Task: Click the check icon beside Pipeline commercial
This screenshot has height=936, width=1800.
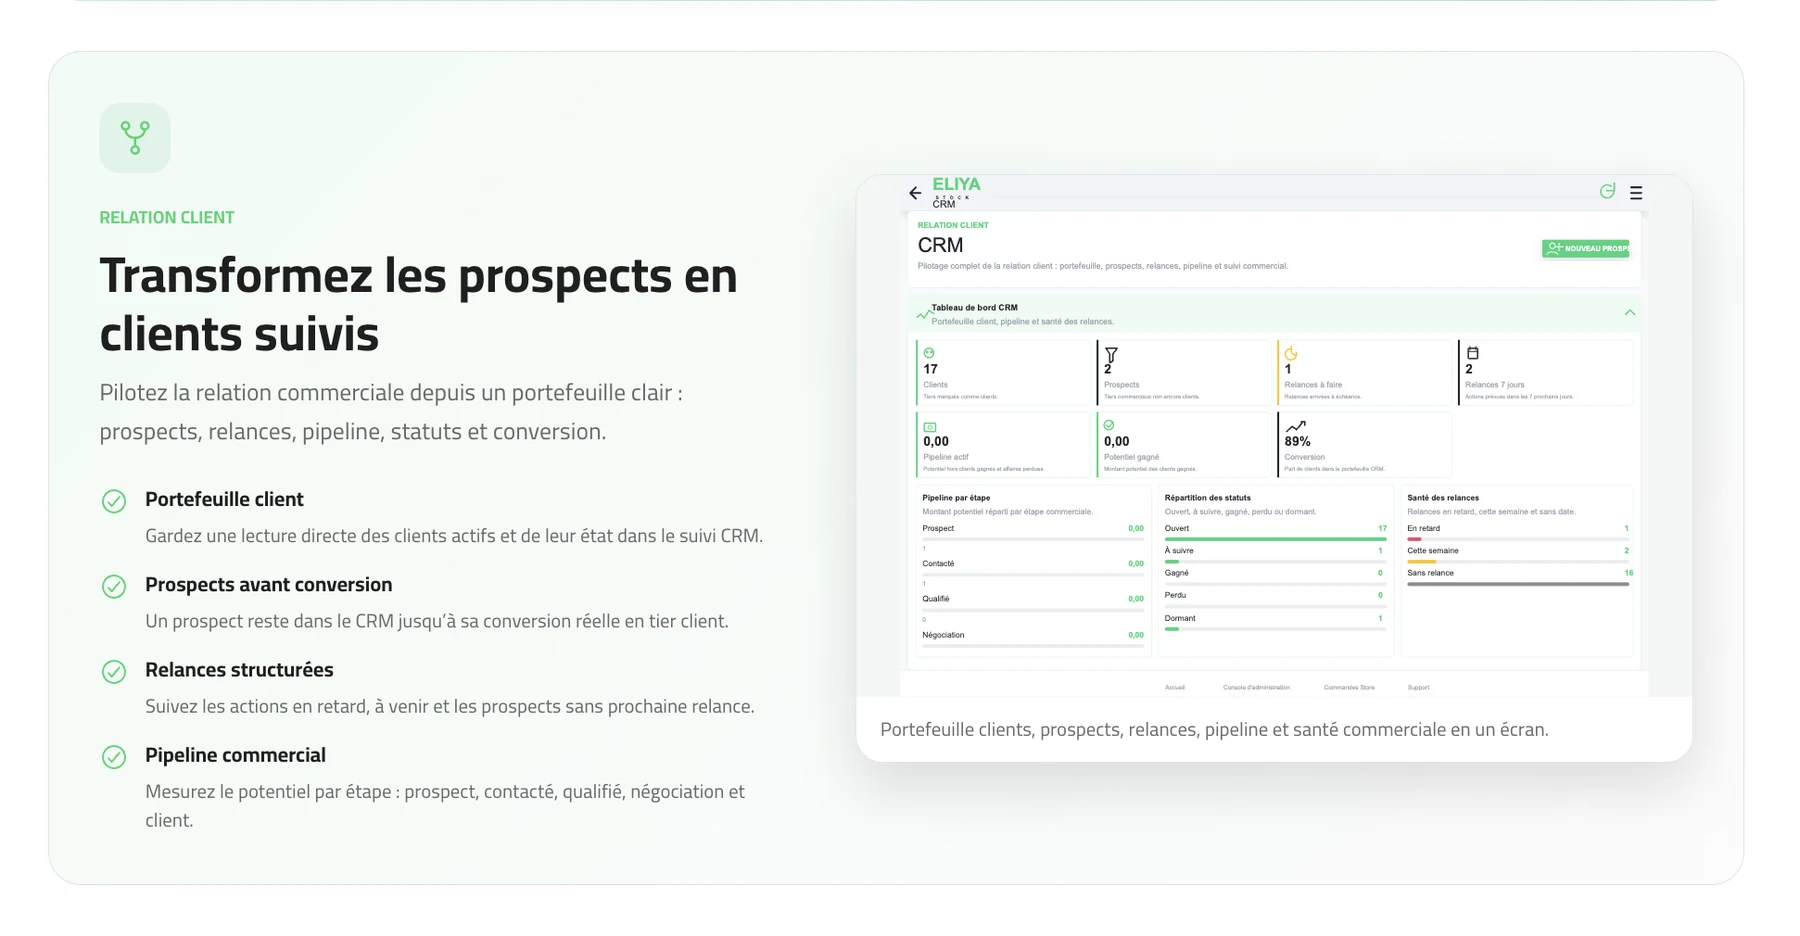Action: tap(114, 757)
